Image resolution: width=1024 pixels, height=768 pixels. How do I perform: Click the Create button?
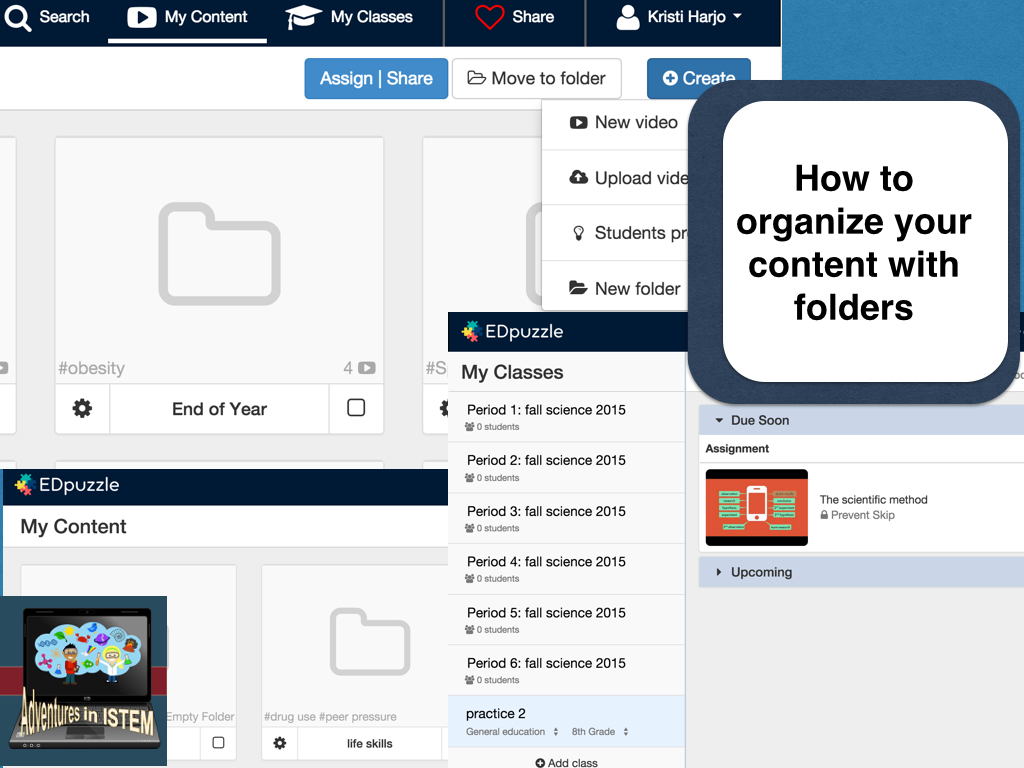pos(698,78)
